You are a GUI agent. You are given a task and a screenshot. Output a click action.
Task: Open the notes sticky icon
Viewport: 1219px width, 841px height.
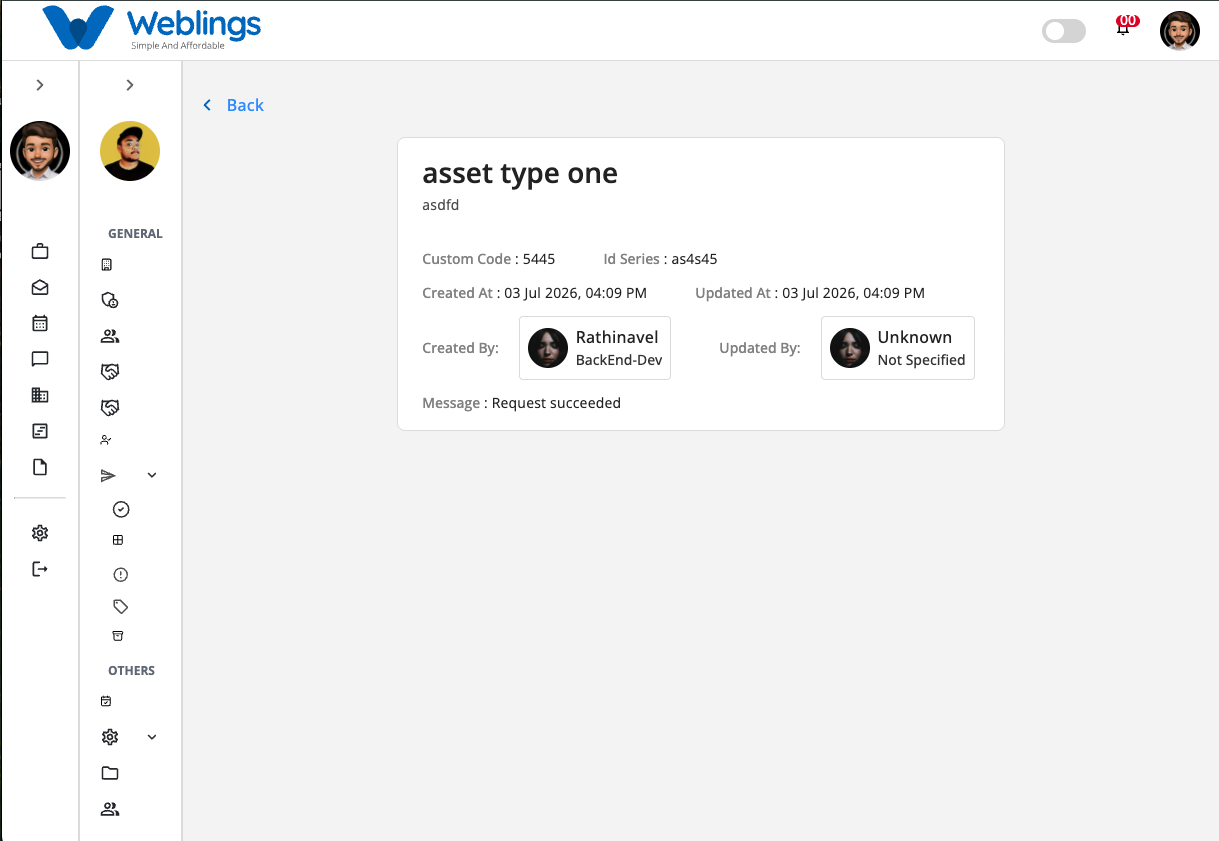[40, 431]
